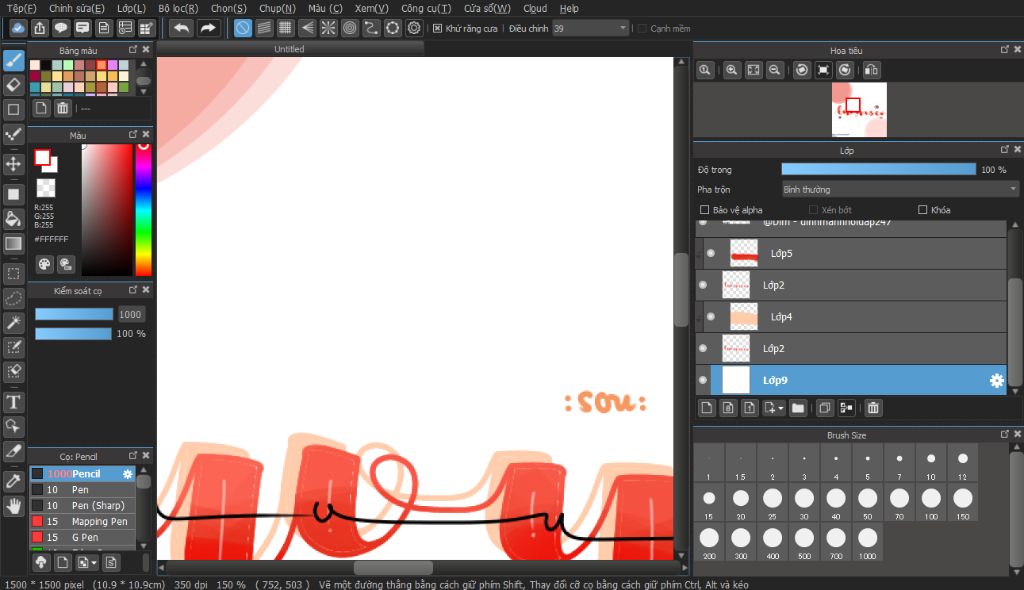
Task: Float the Bảng màu panel
Action: [133, 50]
